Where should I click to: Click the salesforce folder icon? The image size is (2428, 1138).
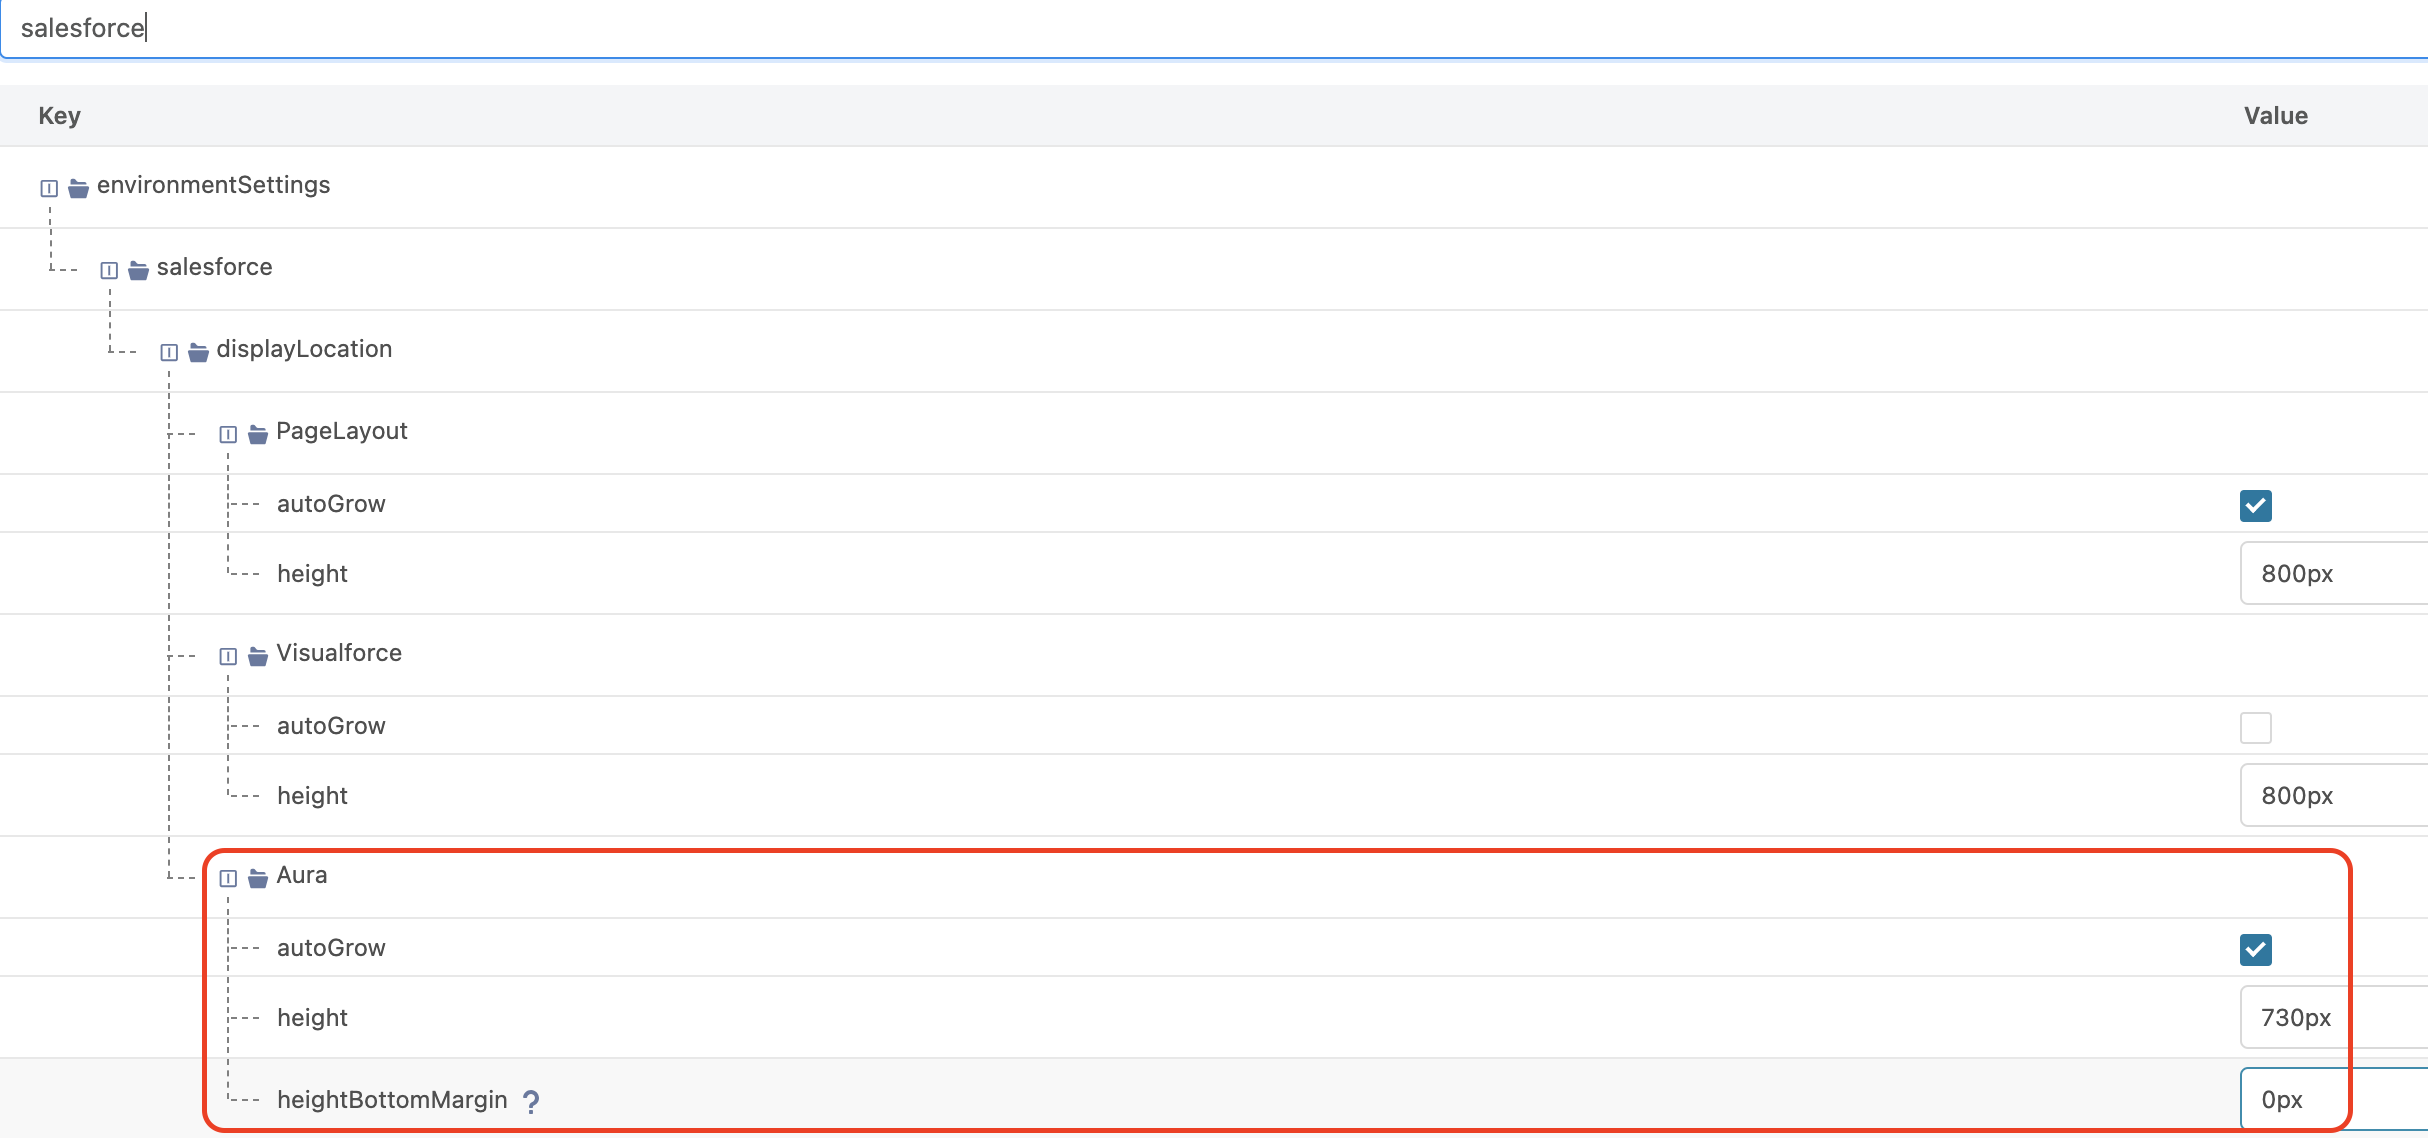[138, 270]
